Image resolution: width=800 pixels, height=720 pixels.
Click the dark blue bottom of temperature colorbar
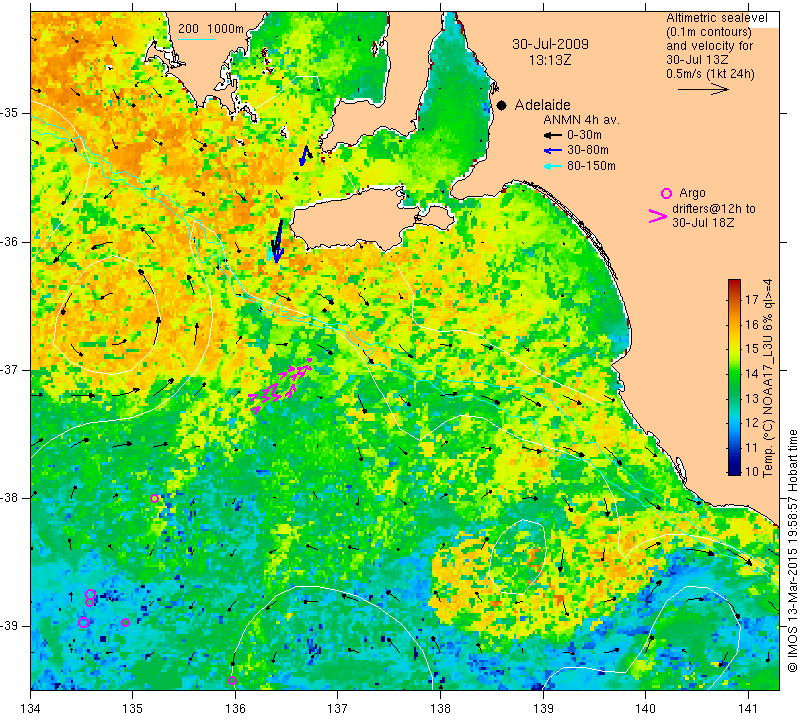tap(734, 470)
